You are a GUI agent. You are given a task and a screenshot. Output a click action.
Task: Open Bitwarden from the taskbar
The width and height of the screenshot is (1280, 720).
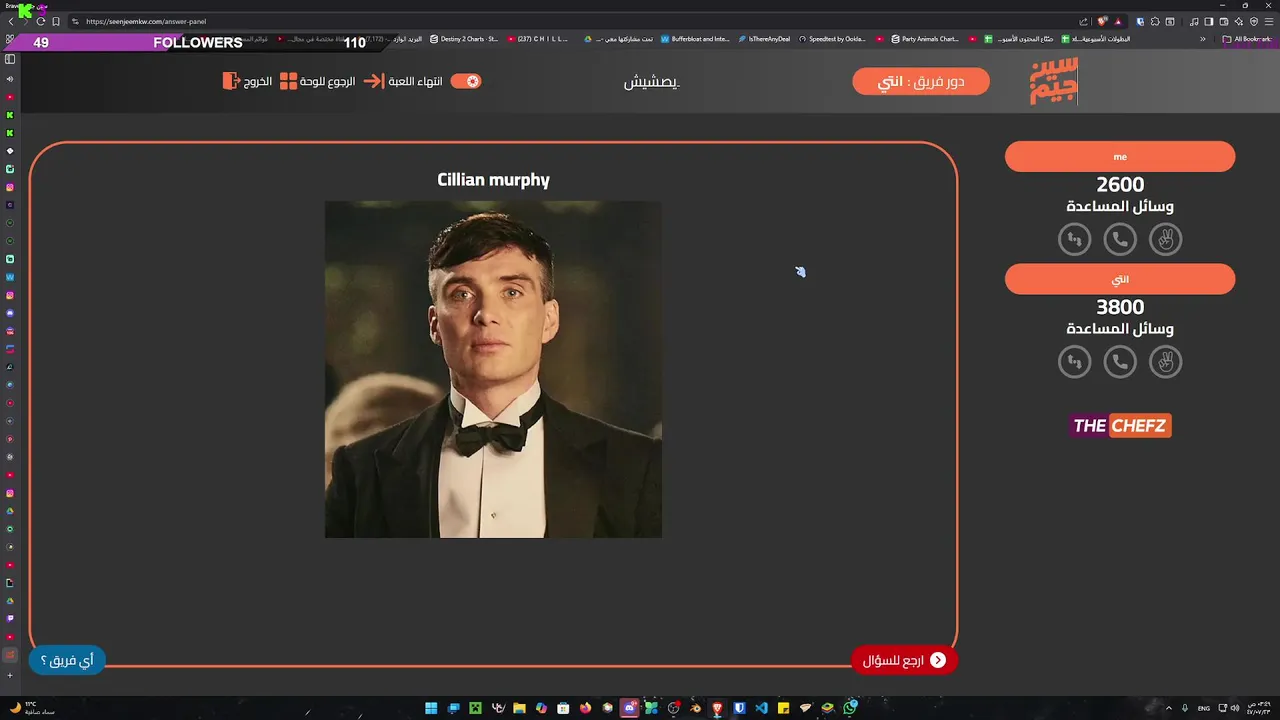[x=739, y=708]
